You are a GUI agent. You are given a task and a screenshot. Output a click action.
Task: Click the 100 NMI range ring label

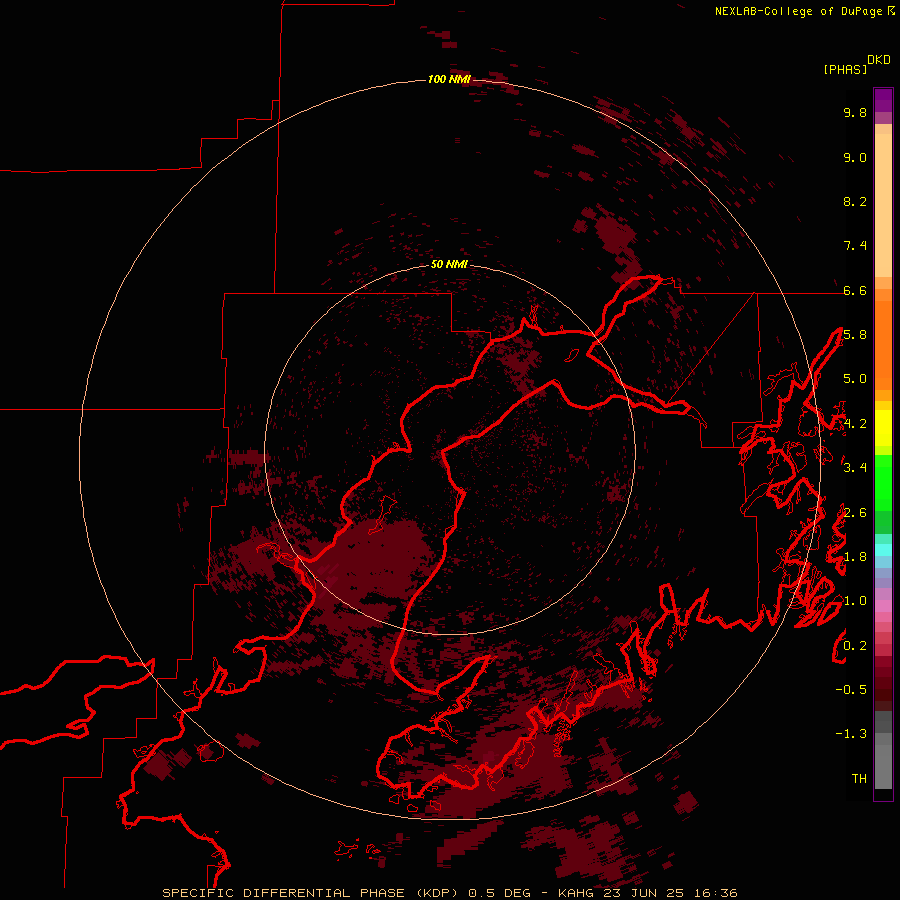coord(449,79)
